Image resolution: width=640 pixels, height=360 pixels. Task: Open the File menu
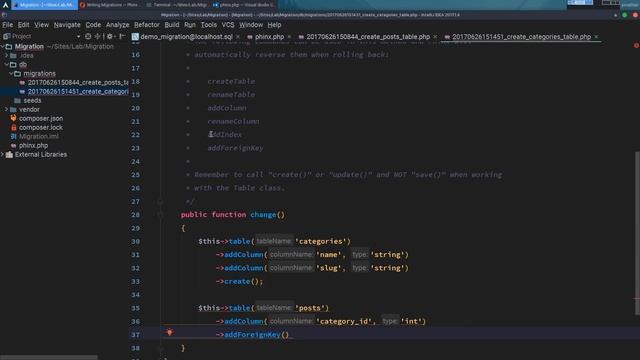pyautogui.click(x=7, y=25)
